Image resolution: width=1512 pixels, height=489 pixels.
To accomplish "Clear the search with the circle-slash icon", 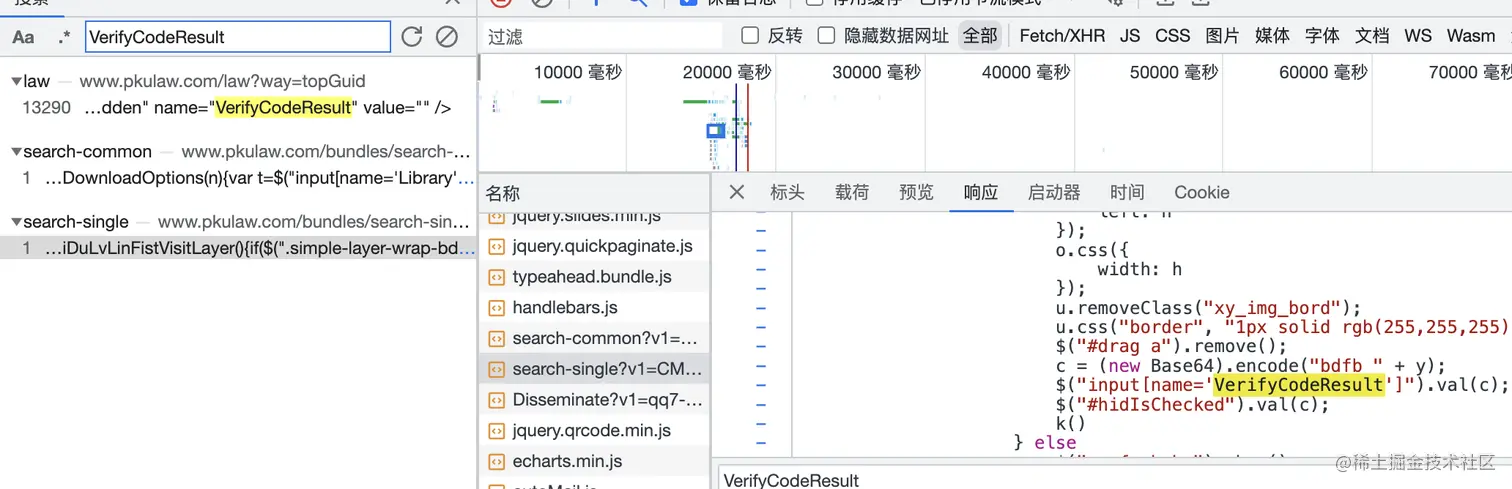I will (447, 37).
